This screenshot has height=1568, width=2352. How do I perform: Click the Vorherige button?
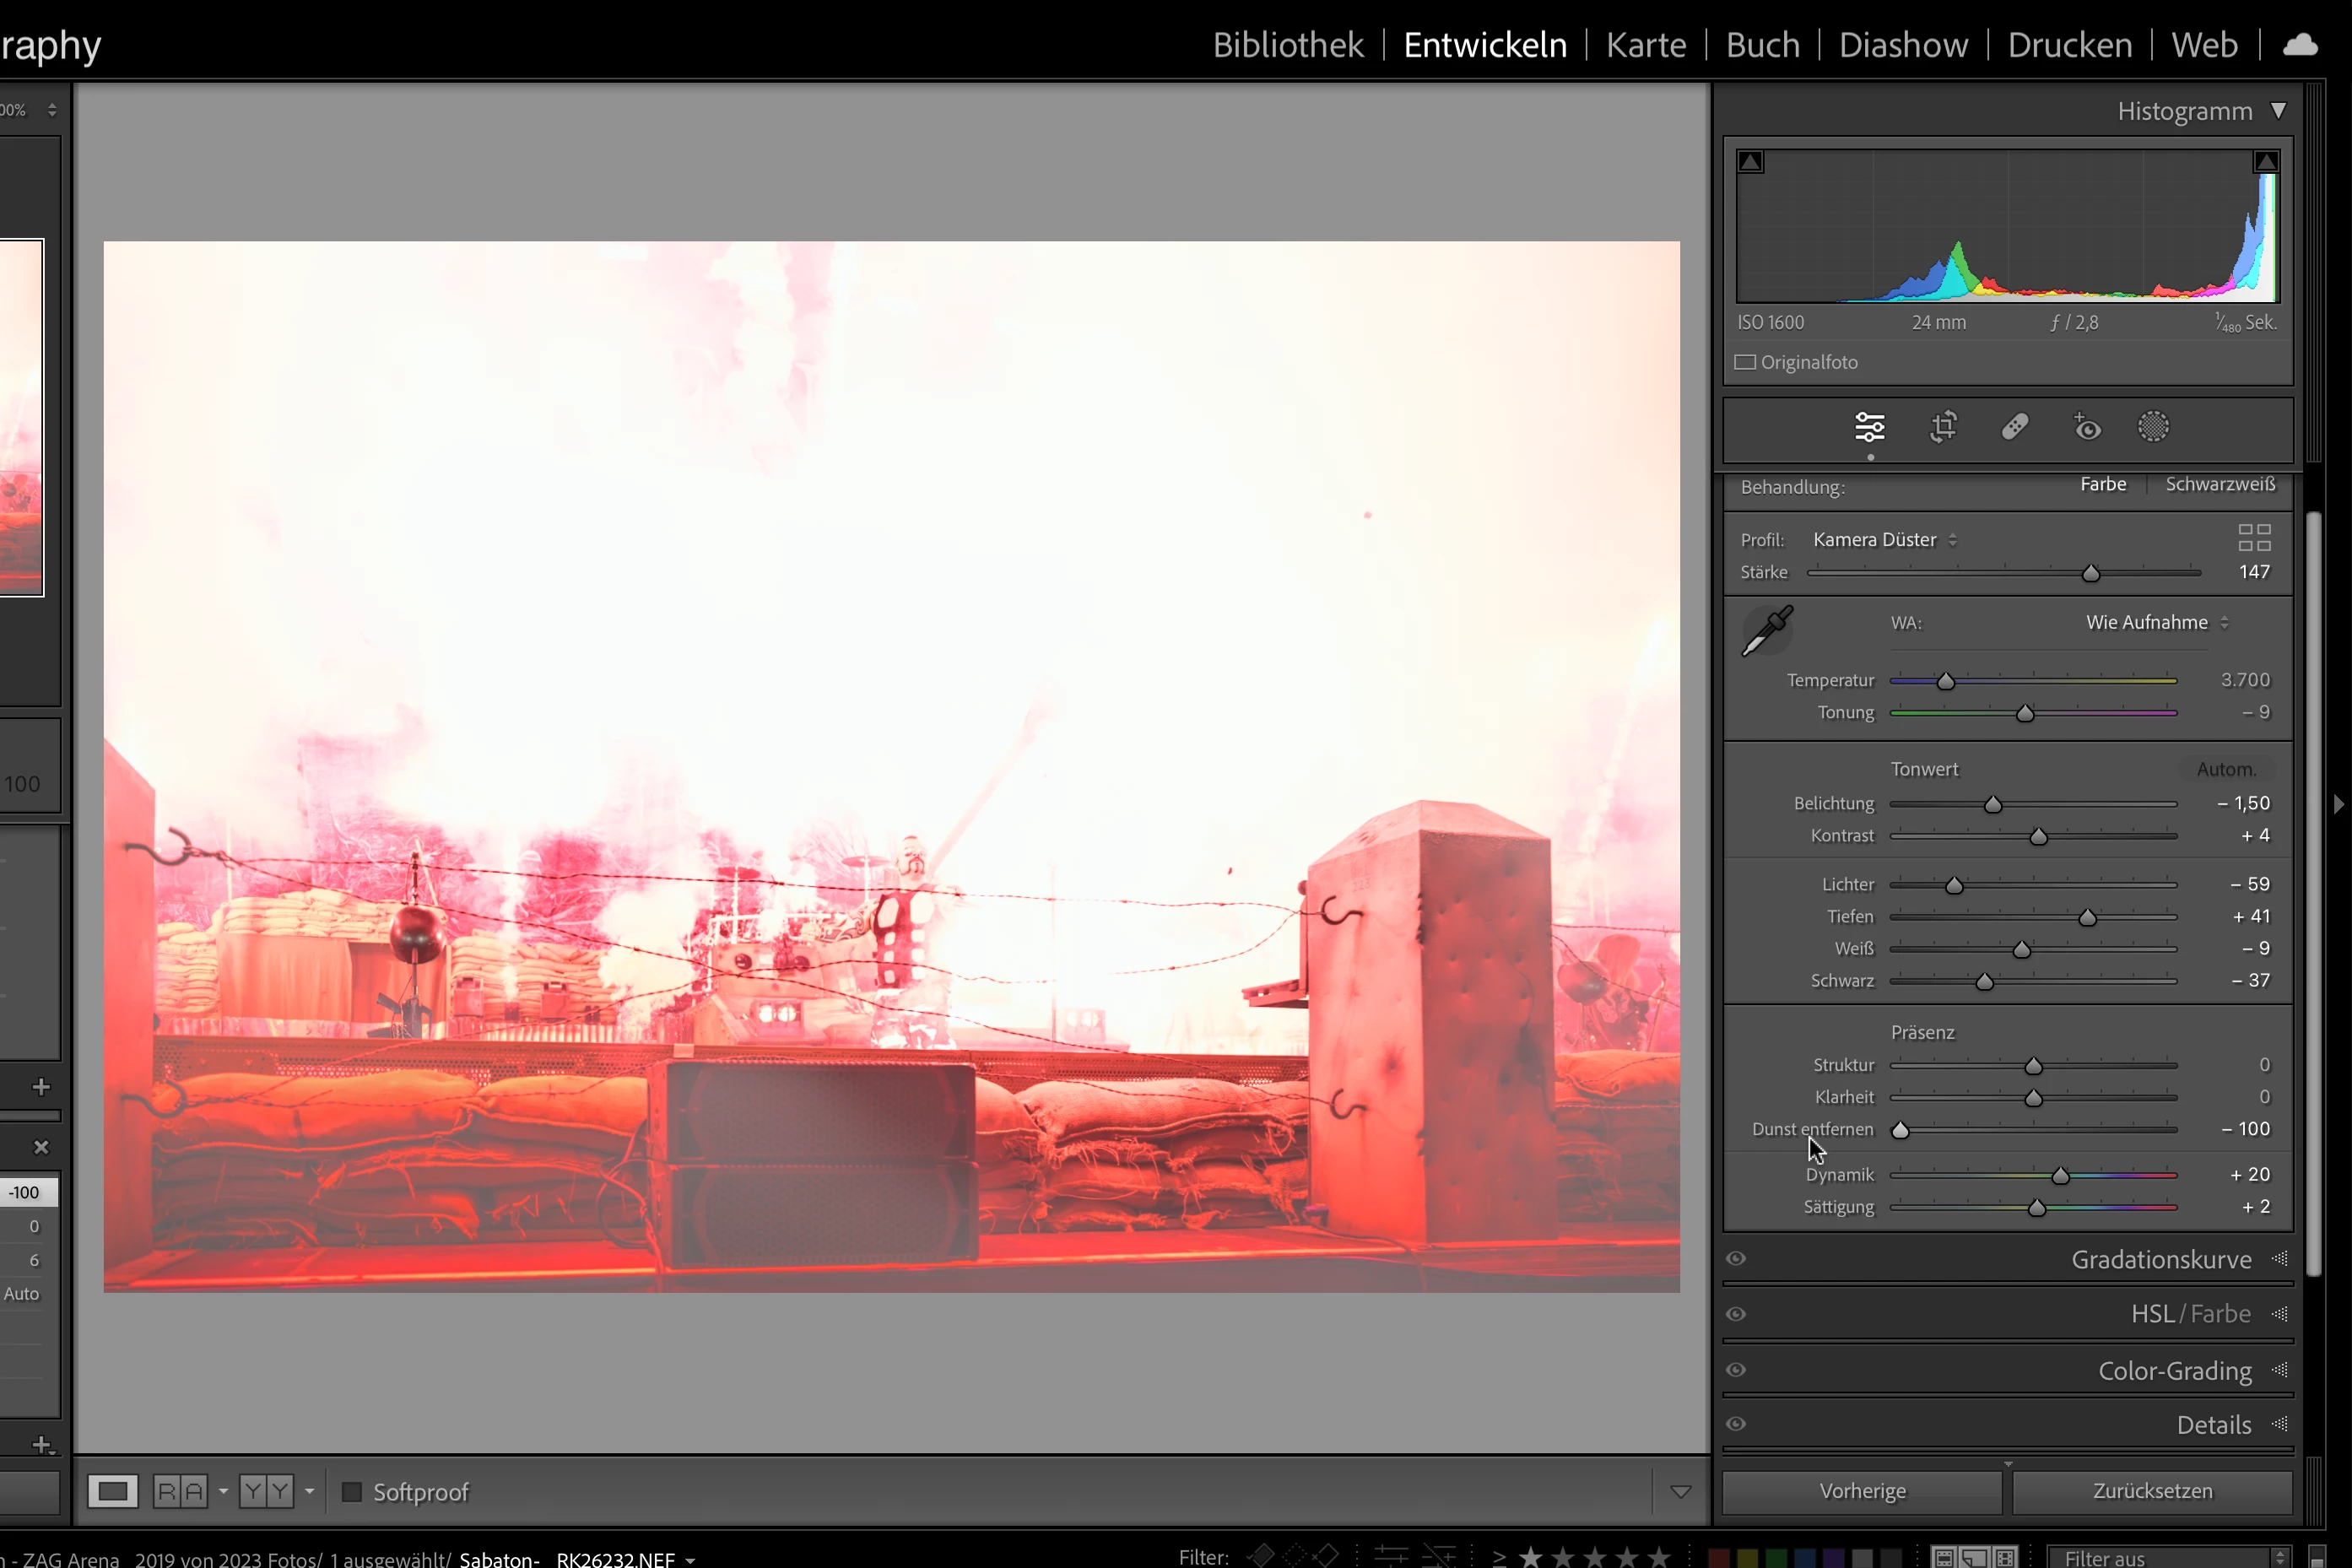(1862, 1491)
